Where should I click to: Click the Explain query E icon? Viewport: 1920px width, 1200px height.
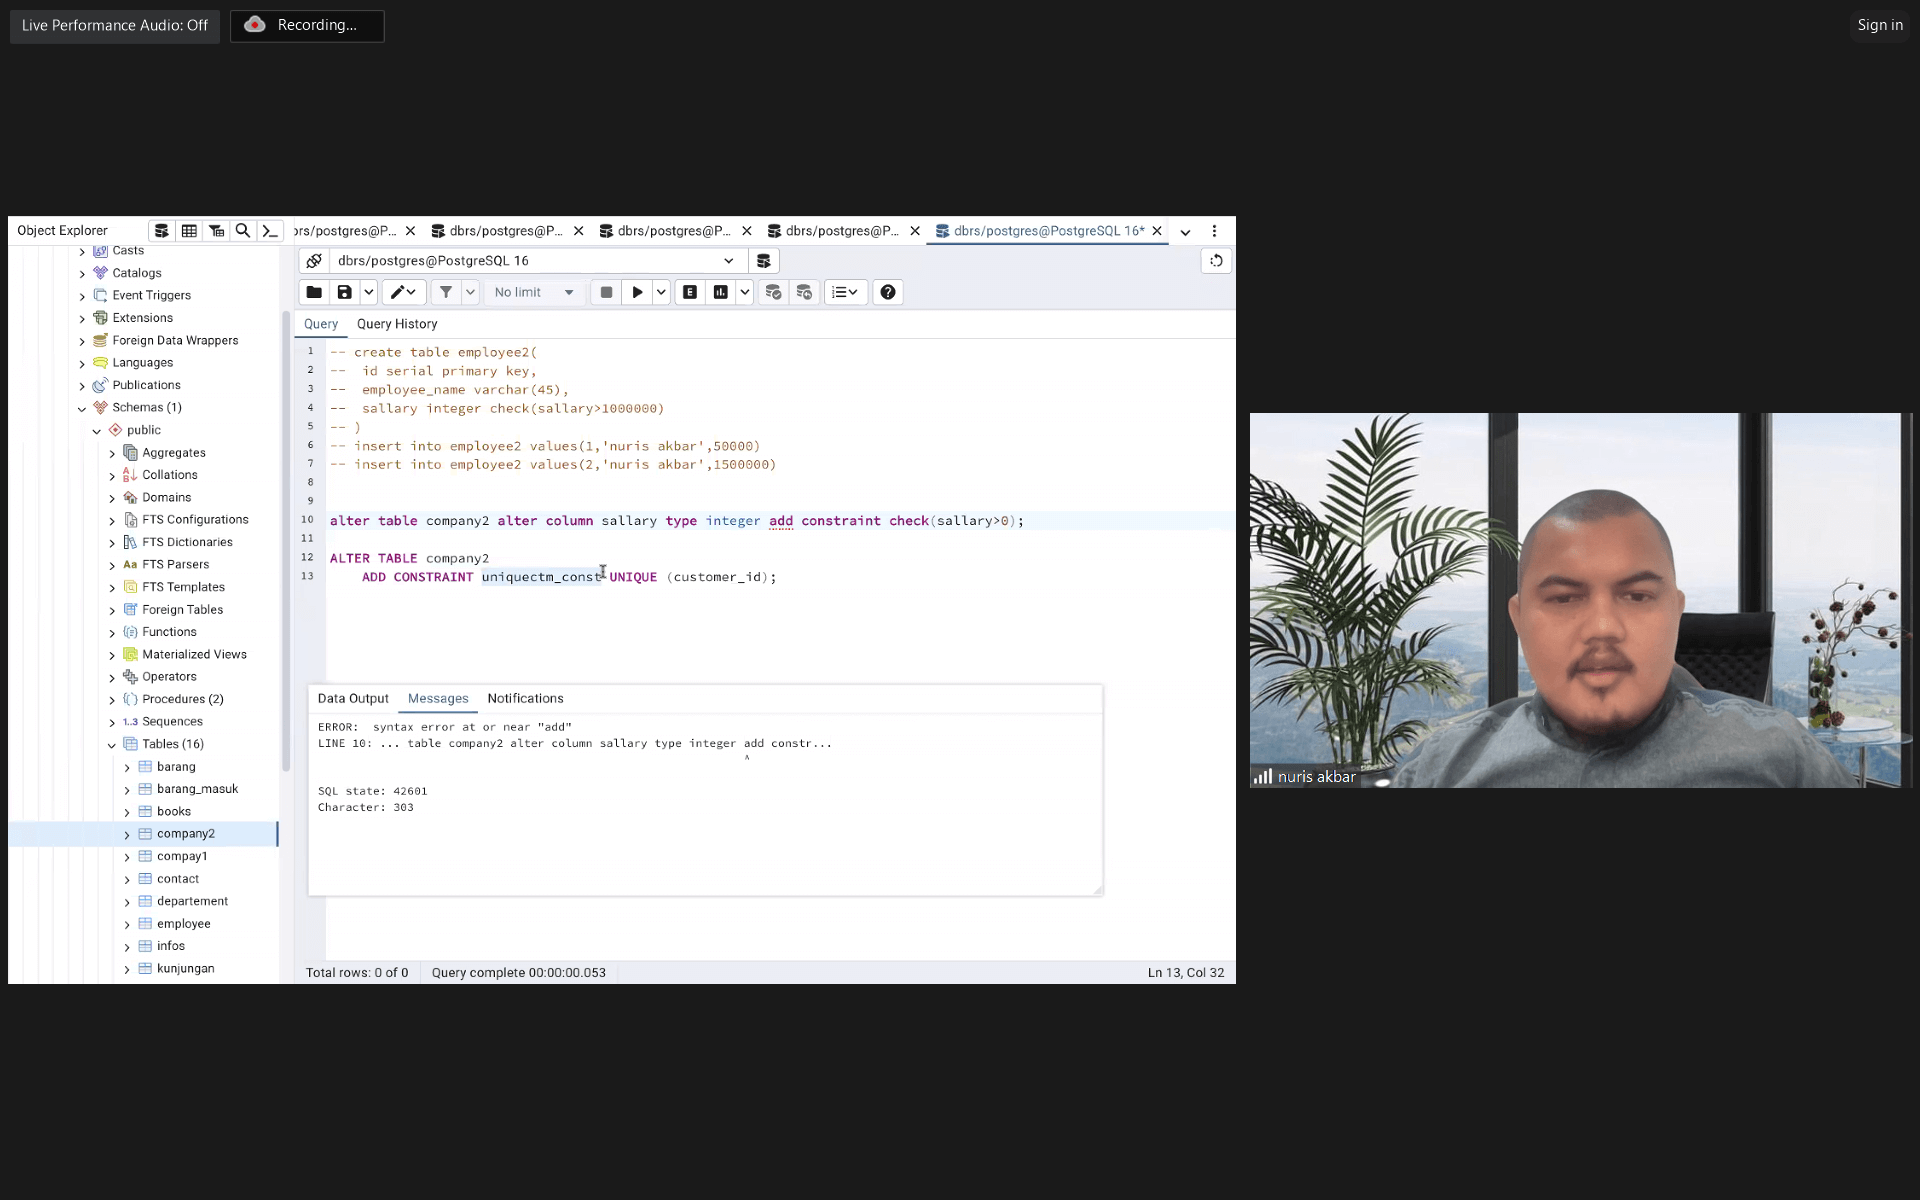[x=690, y=292]
